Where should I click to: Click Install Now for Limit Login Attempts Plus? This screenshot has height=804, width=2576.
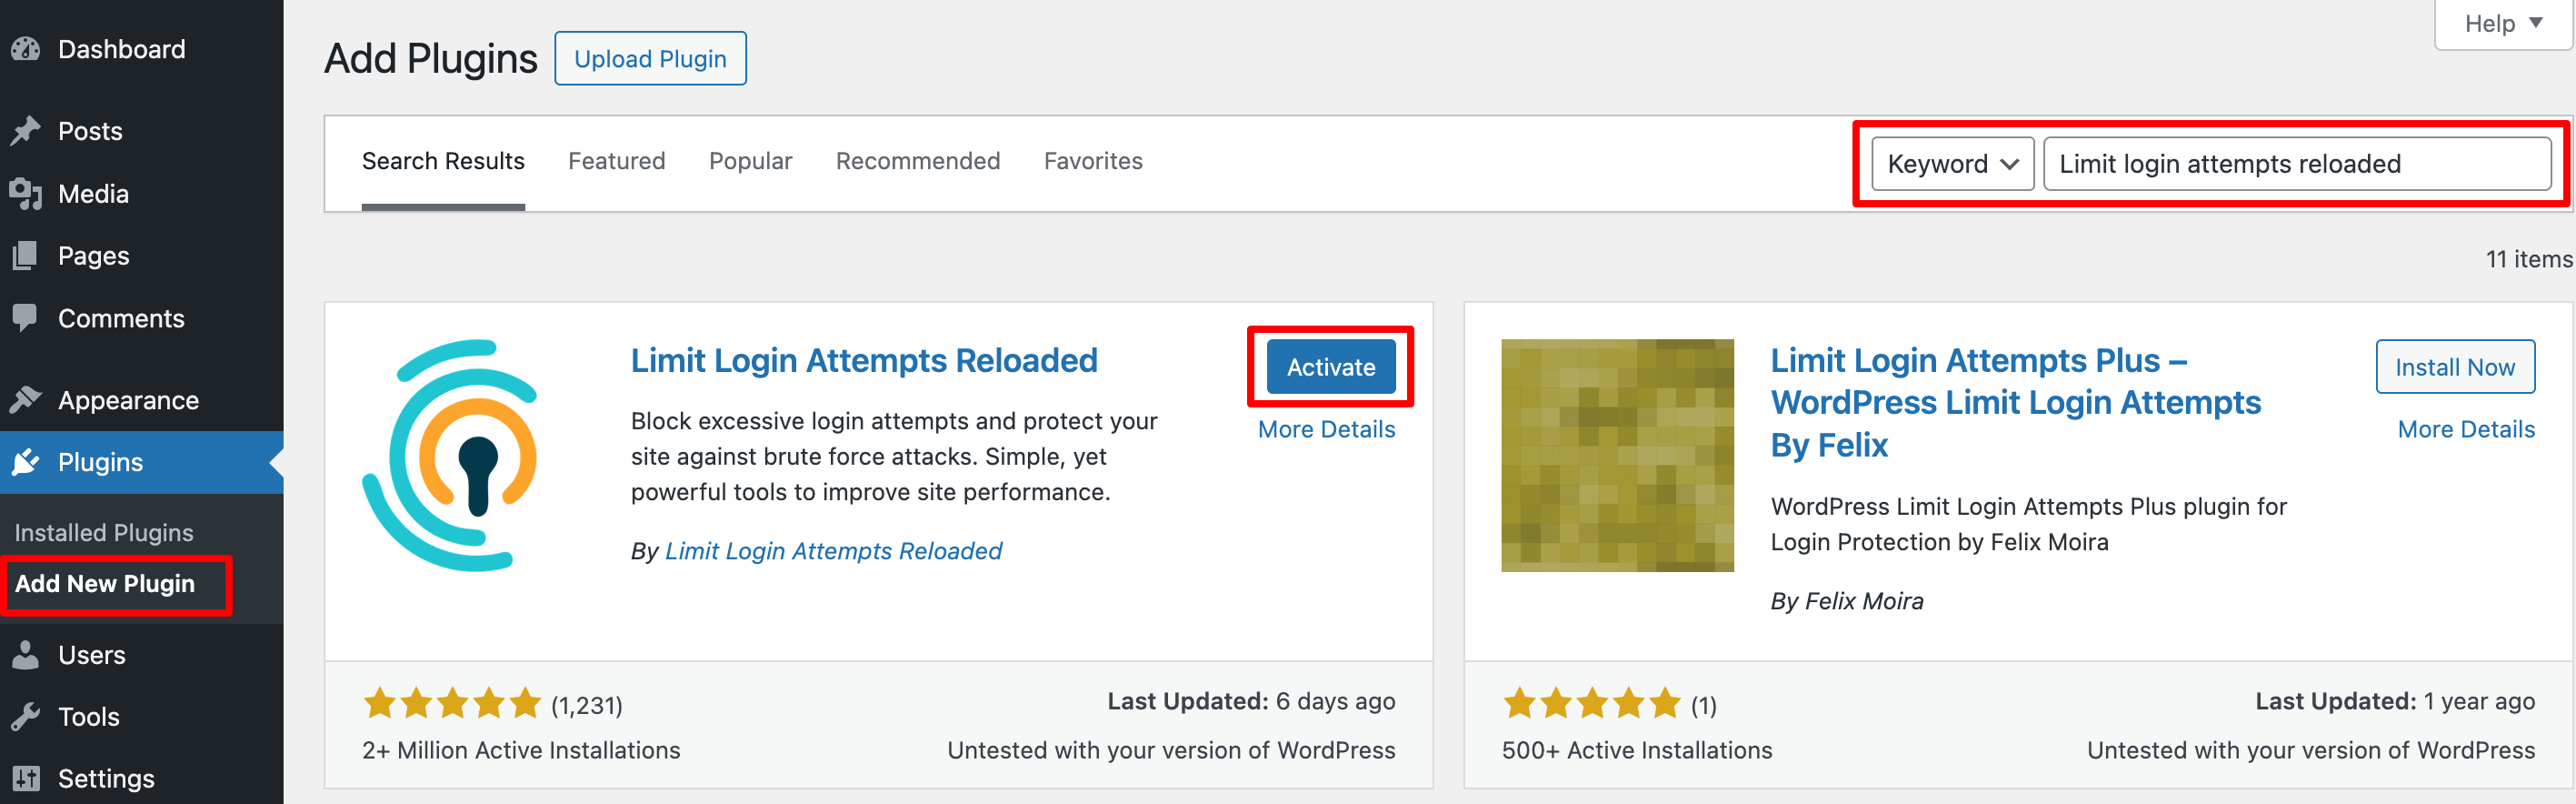coord(2454,367)
